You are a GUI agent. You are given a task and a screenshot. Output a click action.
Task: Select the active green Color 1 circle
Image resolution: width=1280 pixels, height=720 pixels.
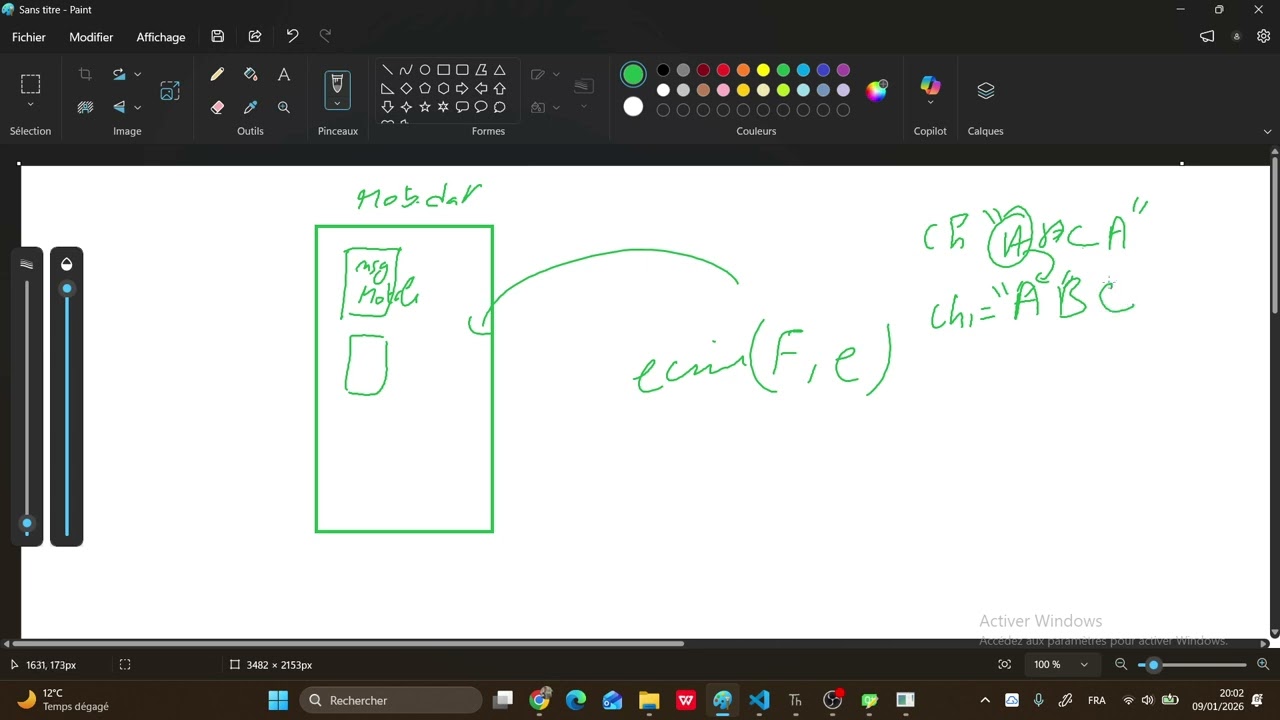click(x=633, y=74)
